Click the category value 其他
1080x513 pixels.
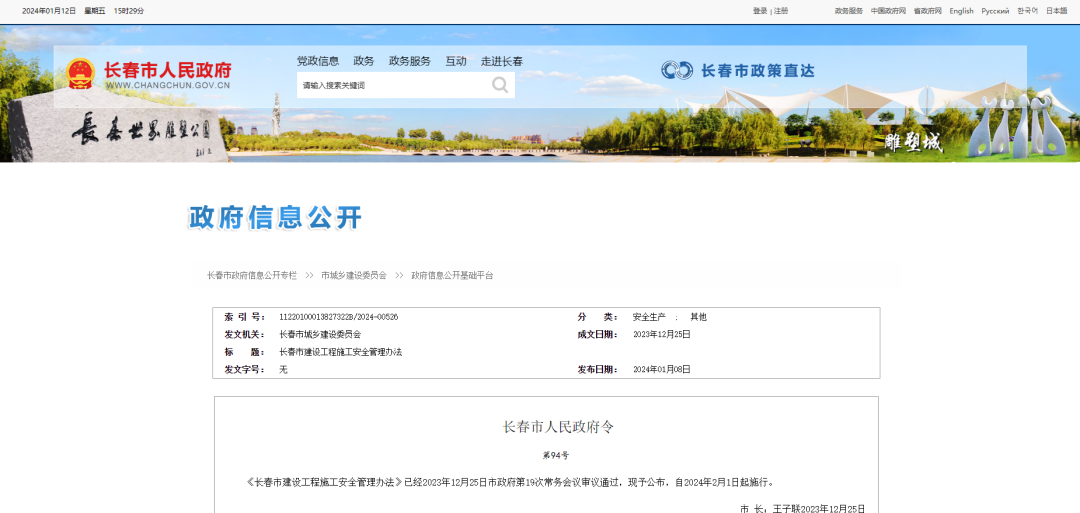point(698,317)
